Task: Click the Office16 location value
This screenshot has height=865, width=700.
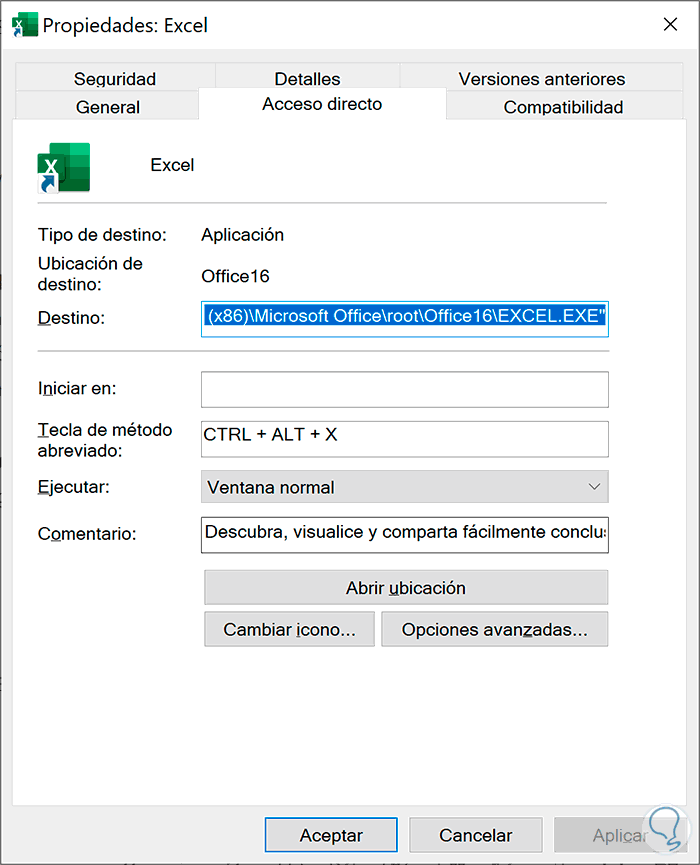Action: point(235,276)
